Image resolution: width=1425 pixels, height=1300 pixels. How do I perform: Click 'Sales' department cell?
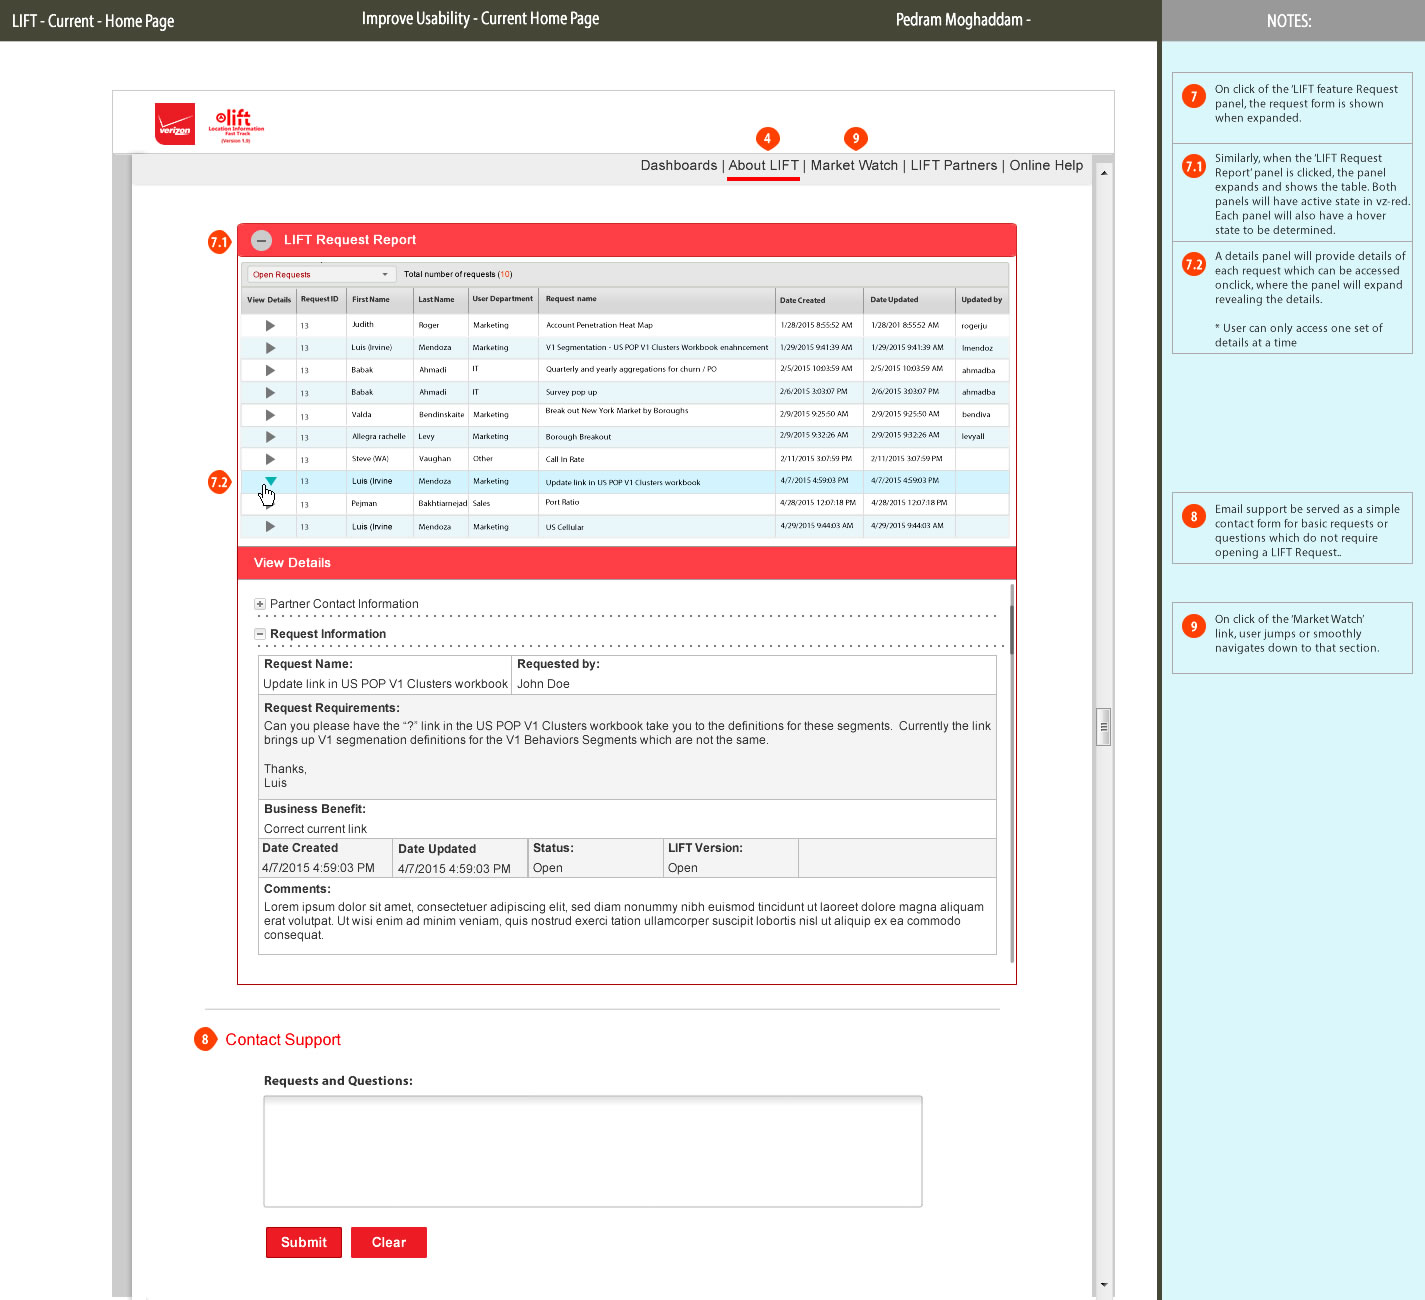point(481,504)
